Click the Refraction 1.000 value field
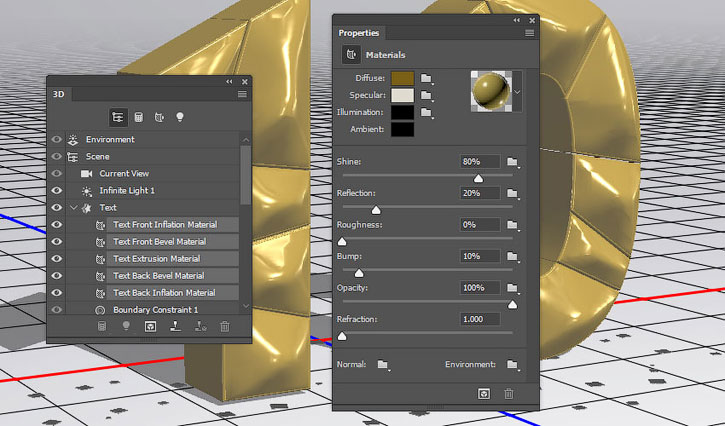Viewport: 725px width, 426px height. (480, 319)
